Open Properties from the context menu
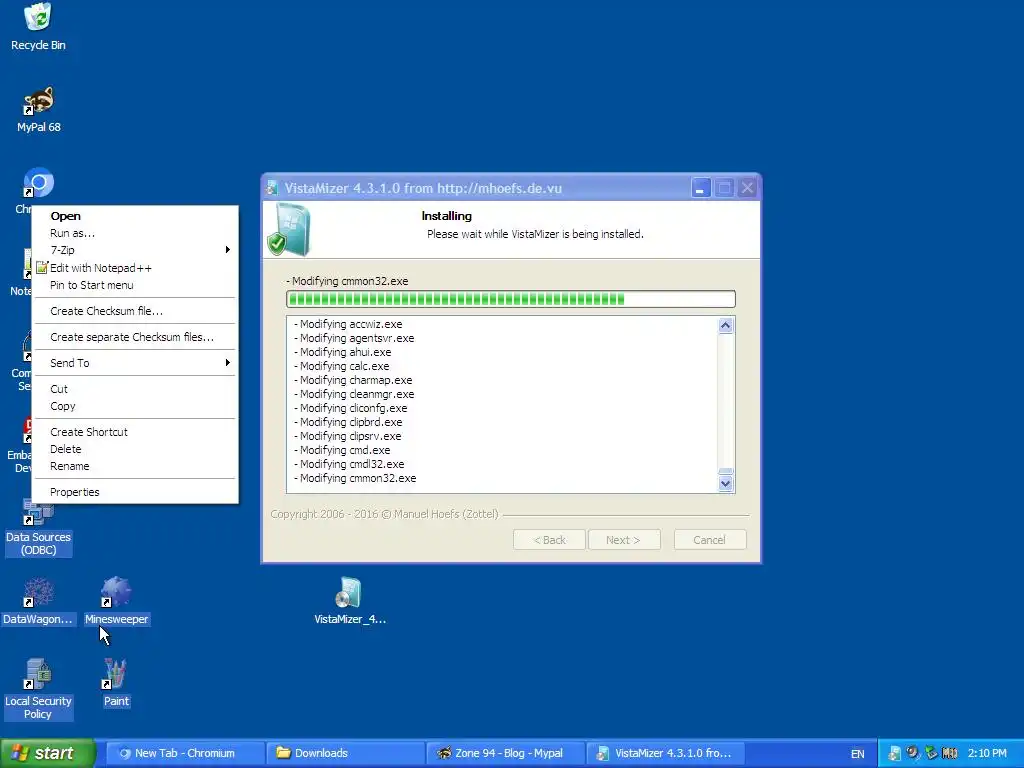Image resolution: width=1024 pixels, height=768 pixels. pos(135,492)
